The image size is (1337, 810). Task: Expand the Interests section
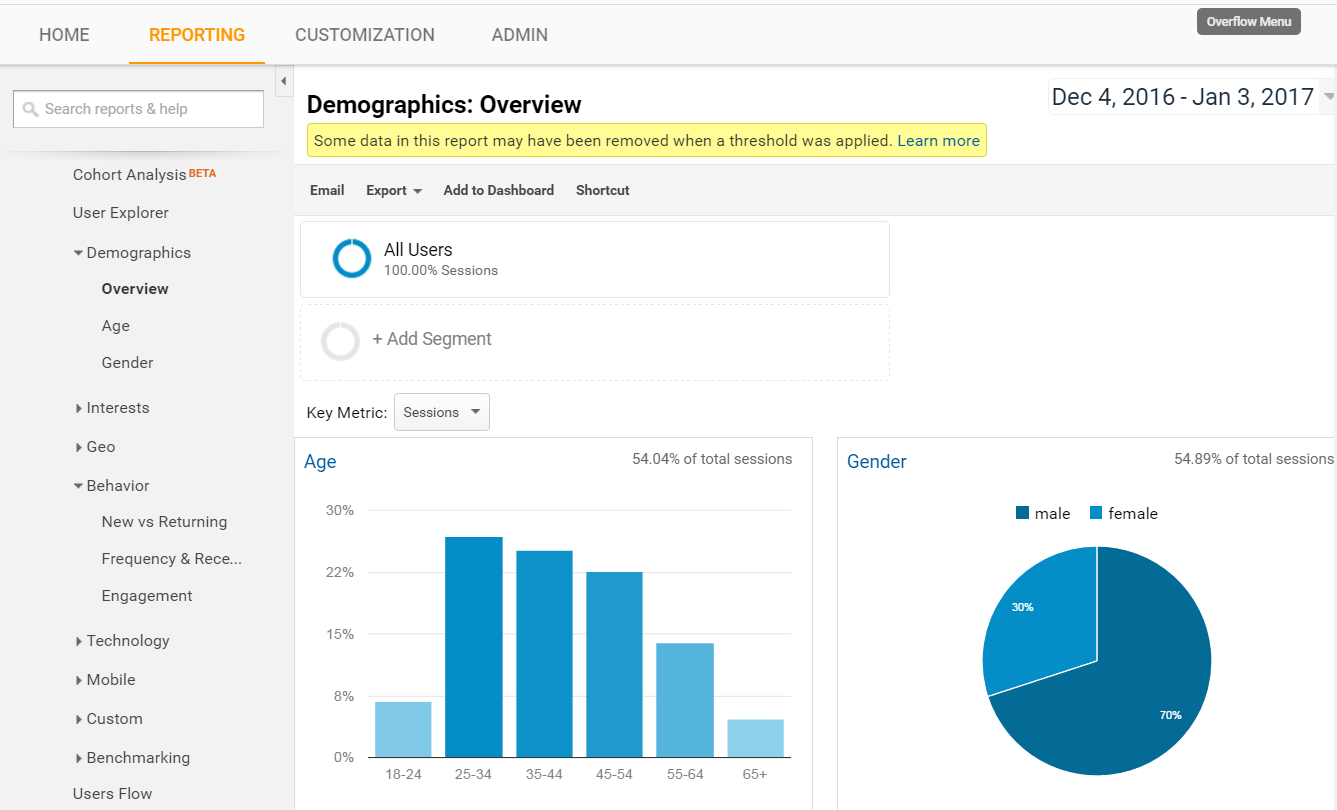point(113,408)
